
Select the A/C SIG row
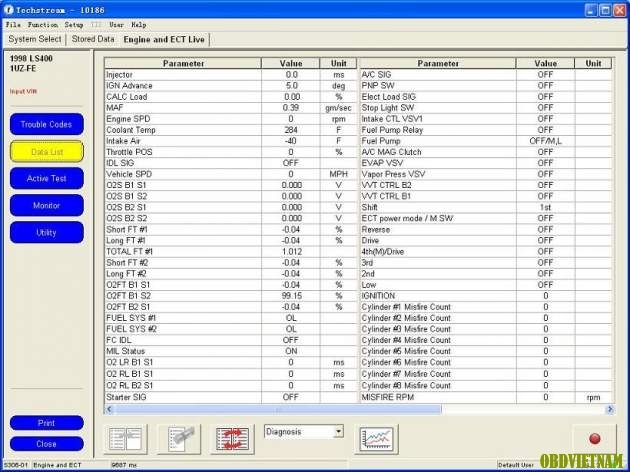pos(485,75)
